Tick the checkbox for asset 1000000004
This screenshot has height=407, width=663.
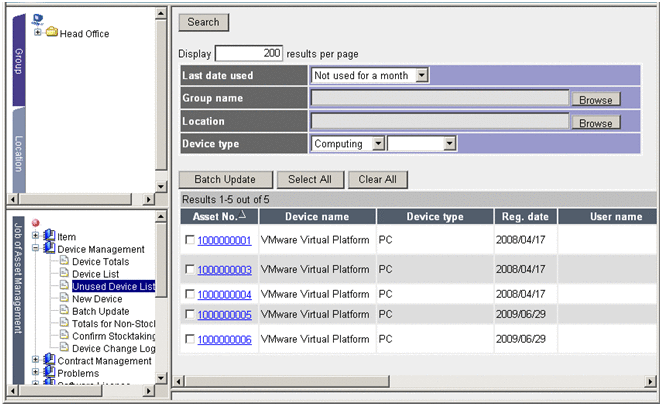click(190, 295)
